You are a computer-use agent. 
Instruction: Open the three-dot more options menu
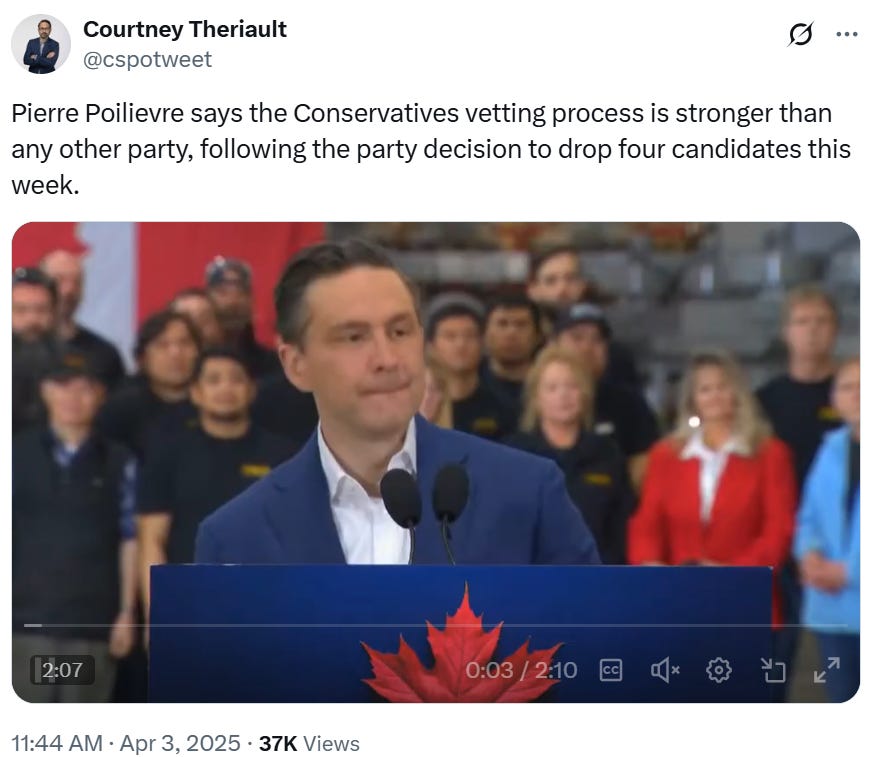(847, 34)
